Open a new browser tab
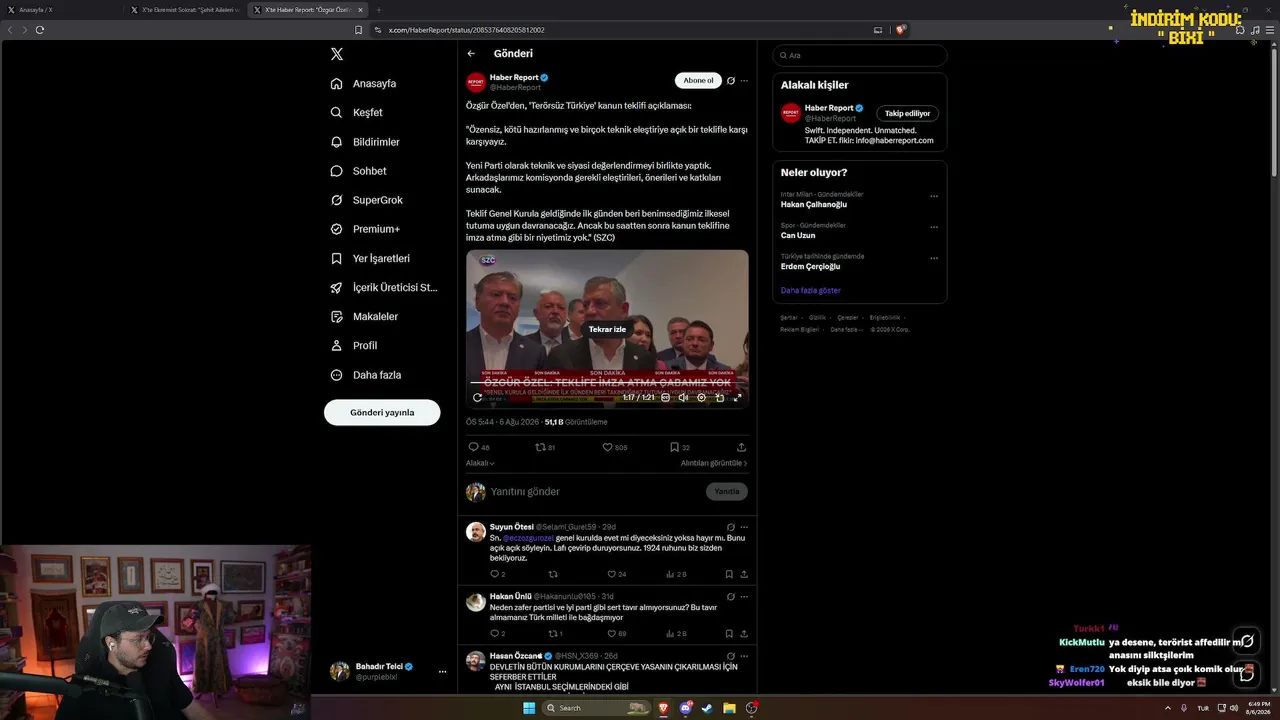 (379, 10)
